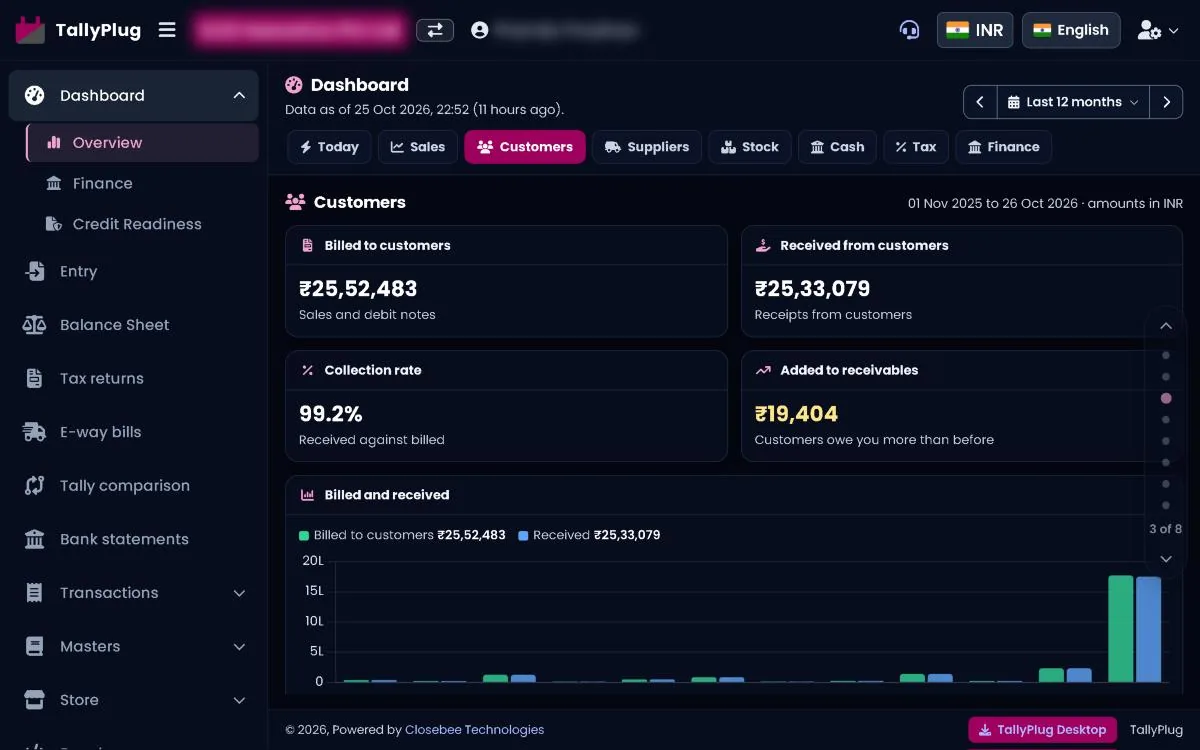Click the Balance Sheet scales icon
Viewport: 1200px width, 750px height.
pos(35,325)
